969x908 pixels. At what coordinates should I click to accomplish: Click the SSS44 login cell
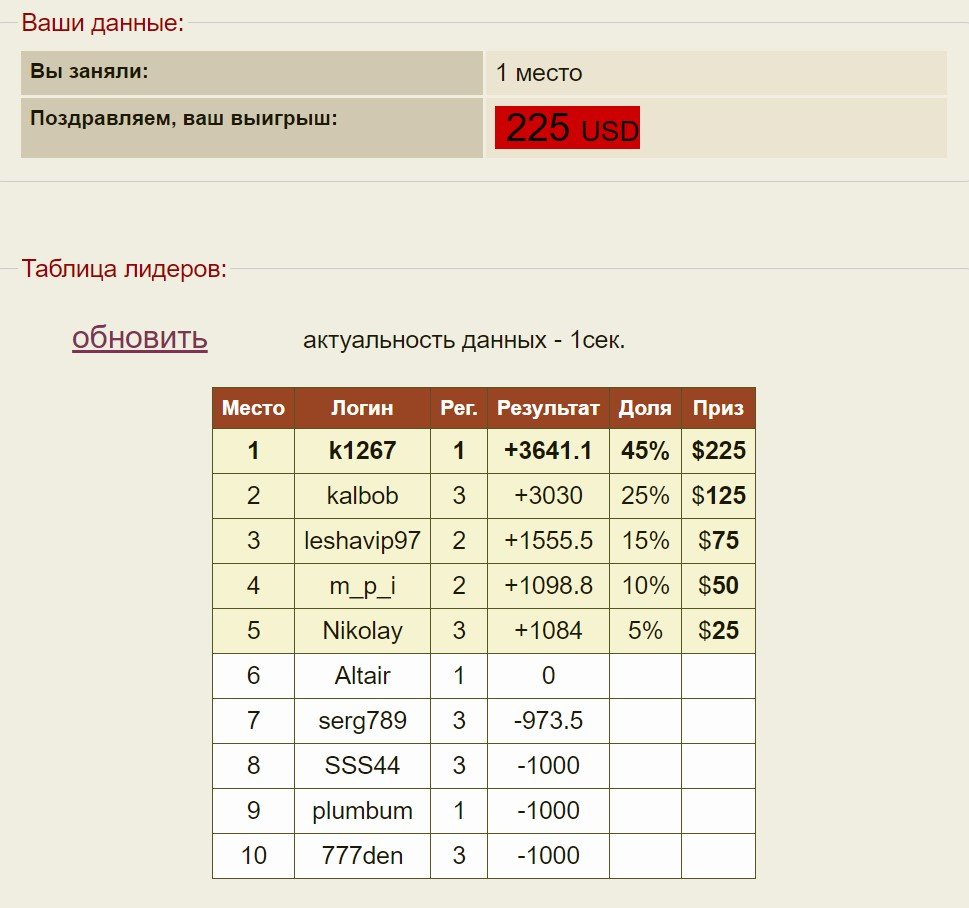pos(362,766)
